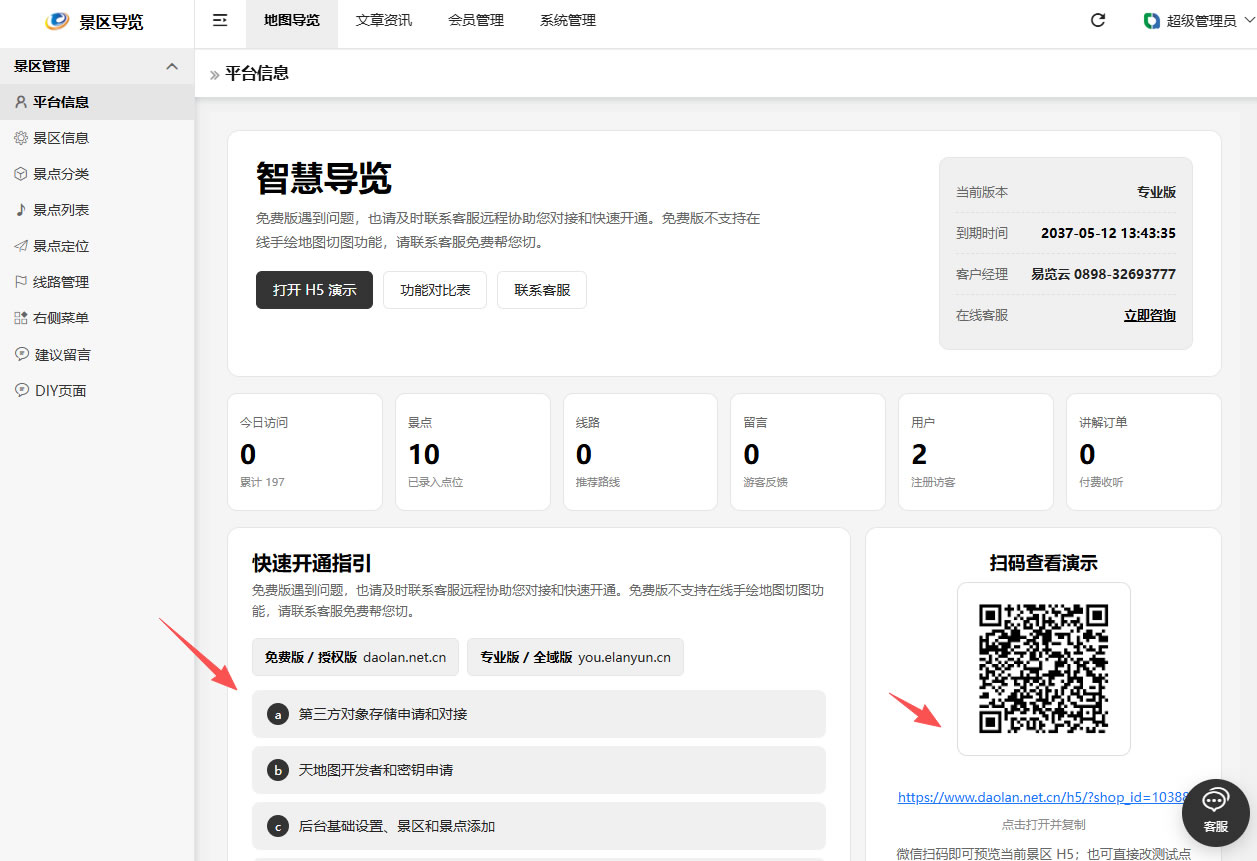
Task: Click the 线路管理 flag icon
Action: coord(21,282)
